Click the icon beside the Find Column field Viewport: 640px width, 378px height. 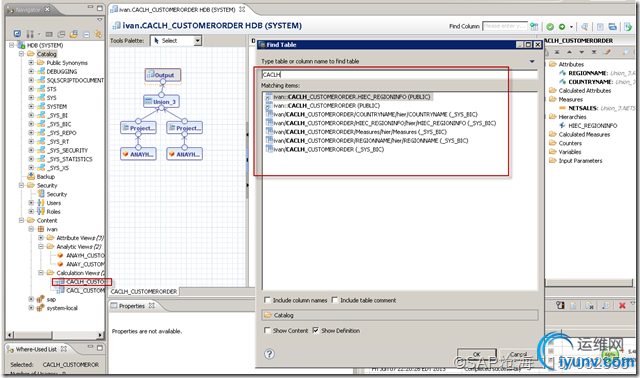534,27
